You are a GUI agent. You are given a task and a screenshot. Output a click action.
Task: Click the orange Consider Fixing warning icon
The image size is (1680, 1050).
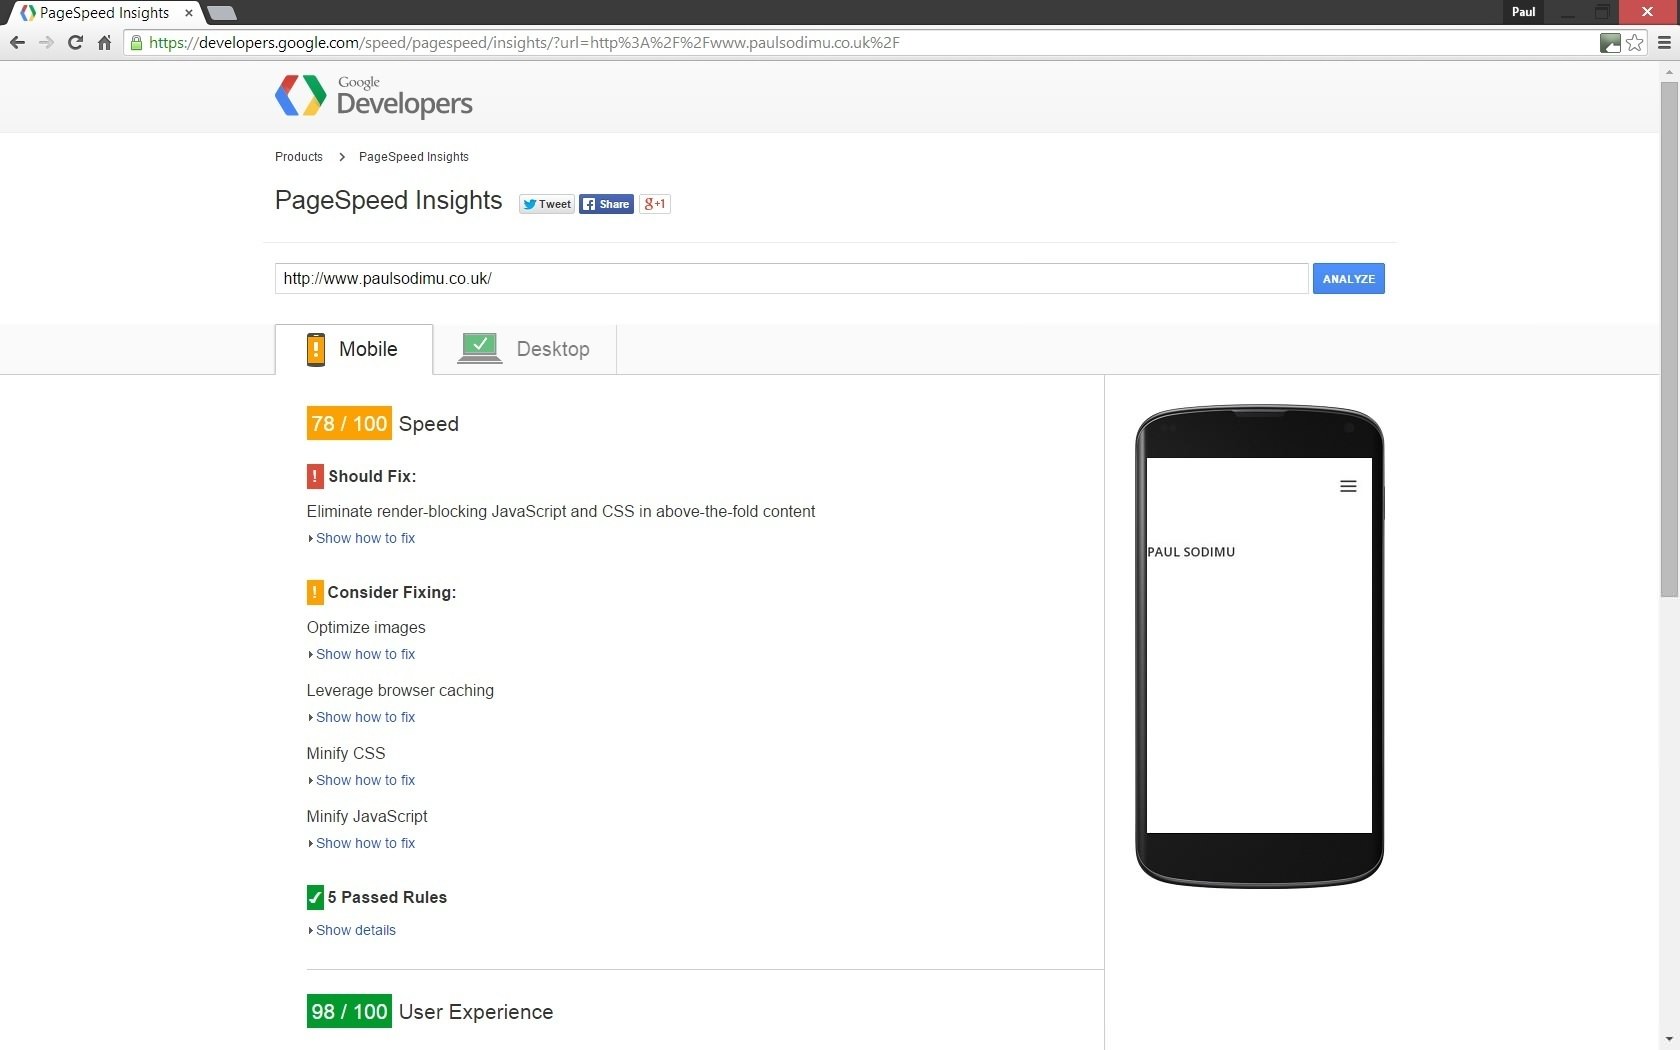315,592
